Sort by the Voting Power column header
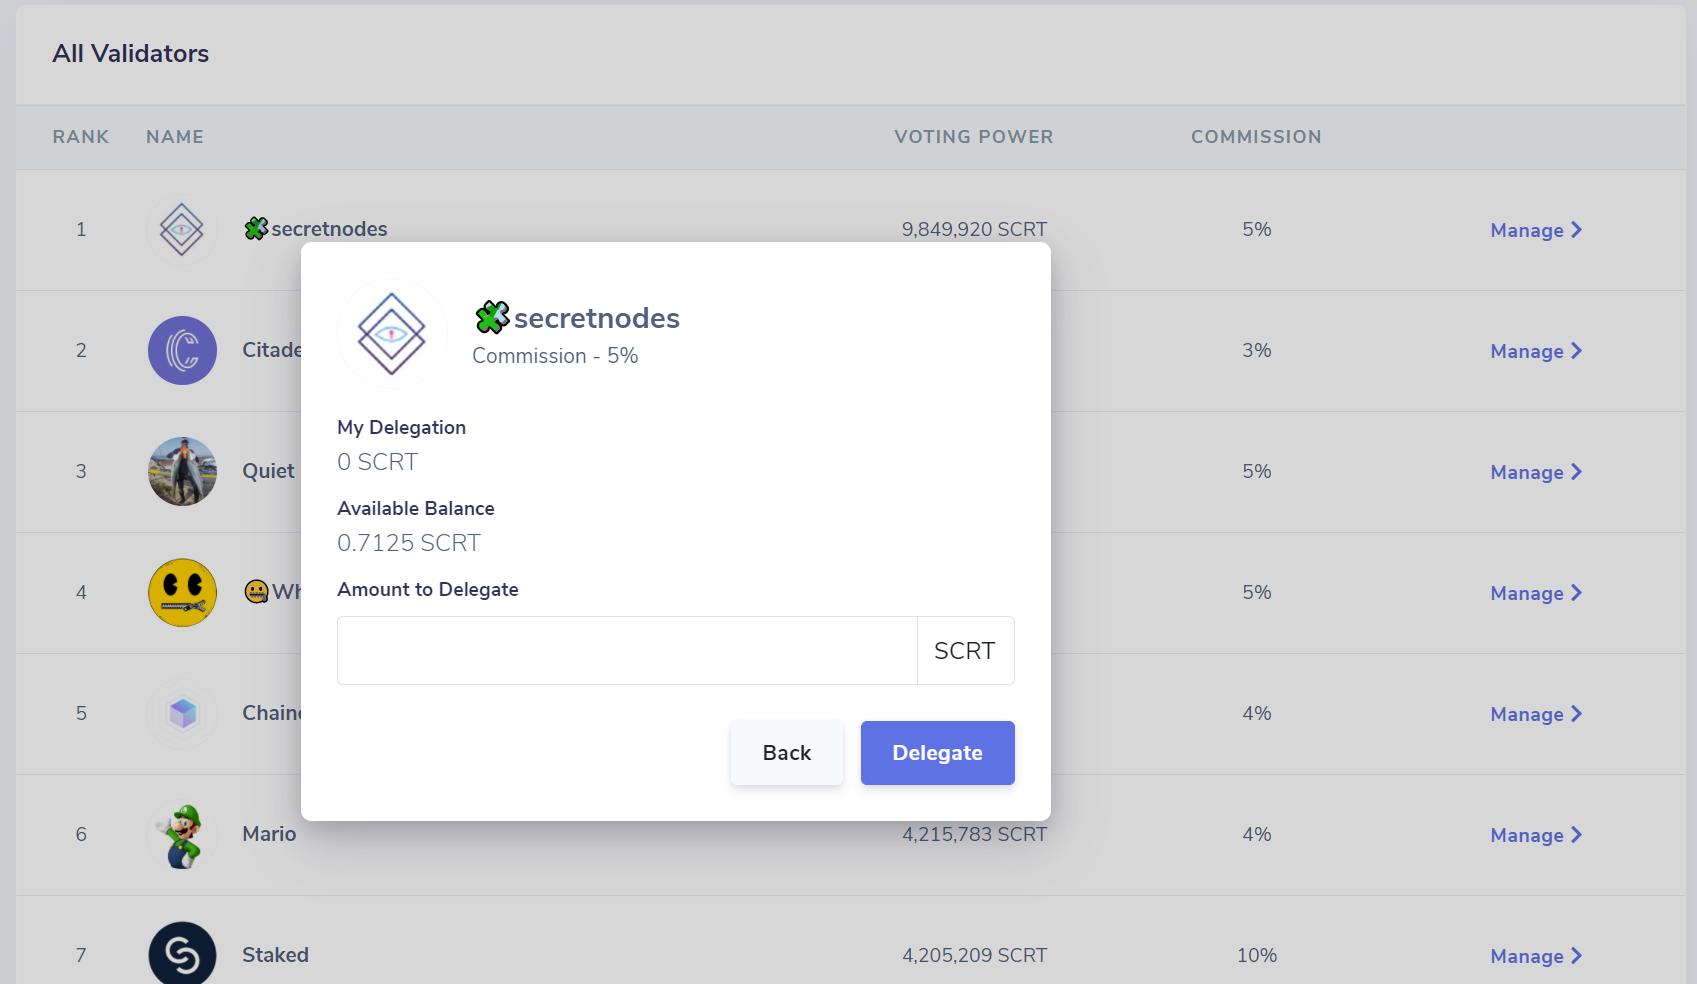Image resolution: width=1697 pixels, height=984 pixels. [x=973, y=137]
